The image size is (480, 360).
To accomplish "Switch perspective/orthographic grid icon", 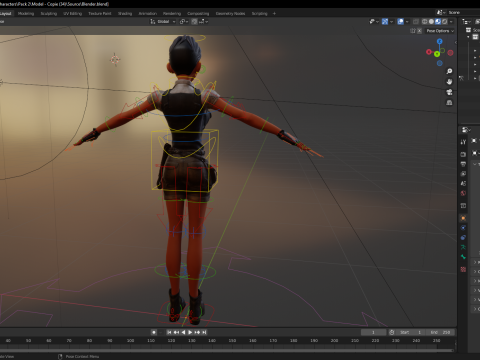I will point(449,103).
